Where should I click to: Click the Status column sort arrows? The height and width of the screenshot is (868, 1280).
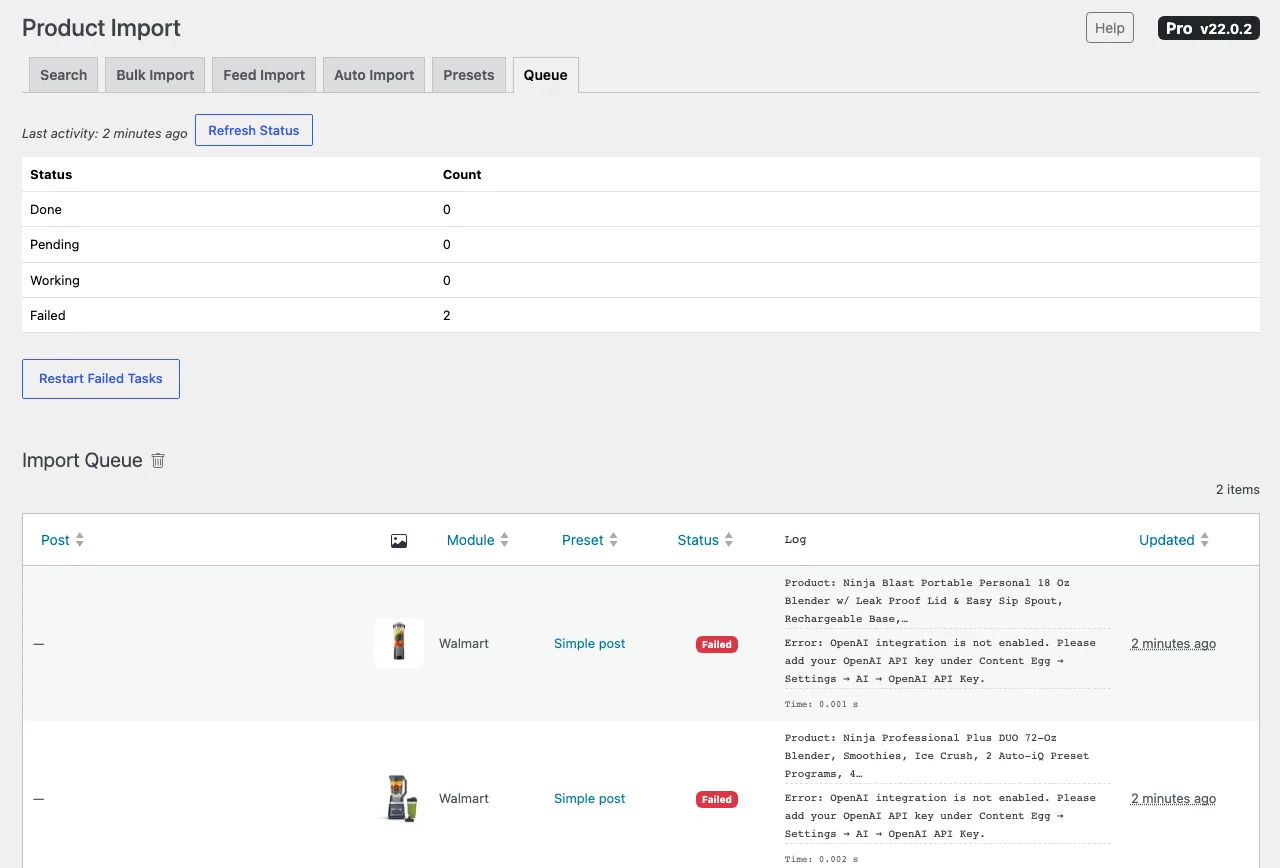point(729,540)
